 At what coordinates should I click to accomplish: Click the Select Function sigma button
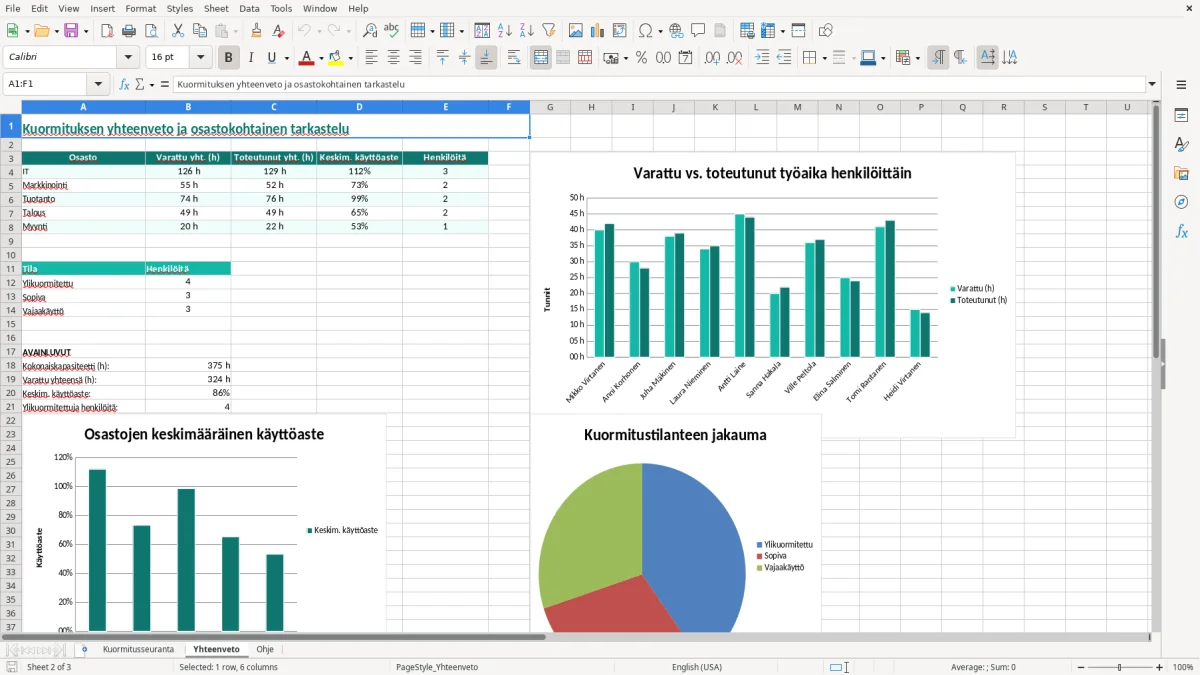(x=140, y=85)
